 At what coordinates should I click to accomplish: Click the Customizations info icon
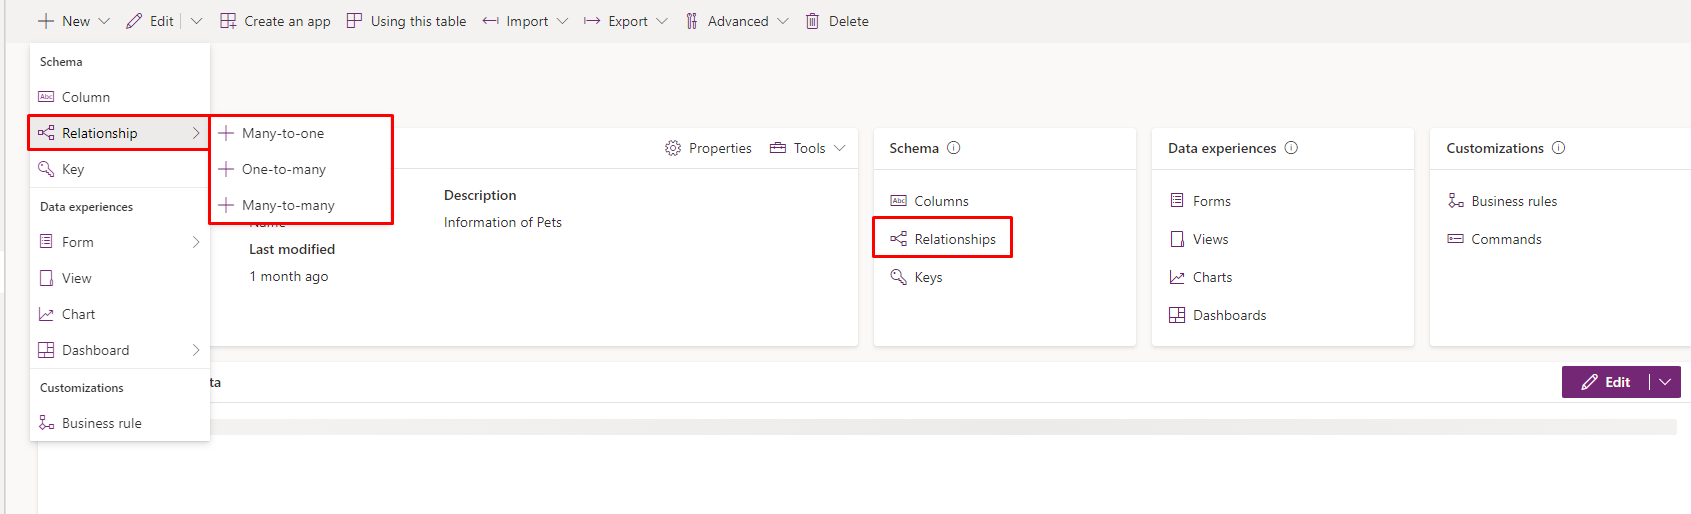[x=1558, y=148]
